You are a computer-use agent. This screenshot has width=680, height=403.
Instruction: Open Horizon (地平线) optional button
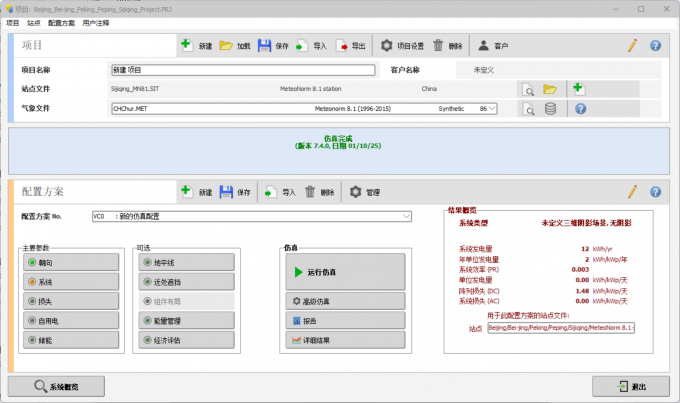click(x=186, y=262)
